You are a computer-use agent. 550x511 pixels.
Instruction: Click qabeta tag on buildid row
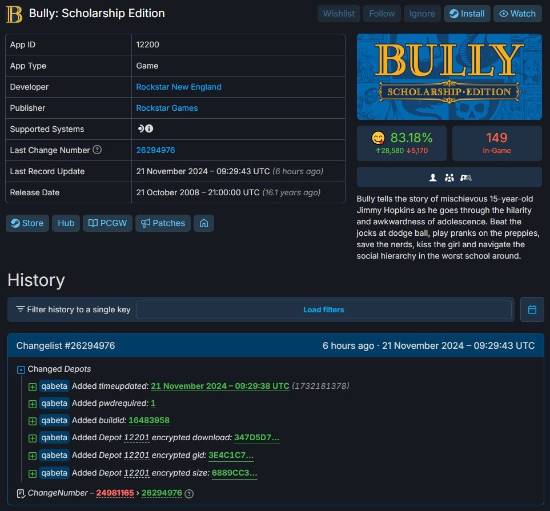[54, 420]
